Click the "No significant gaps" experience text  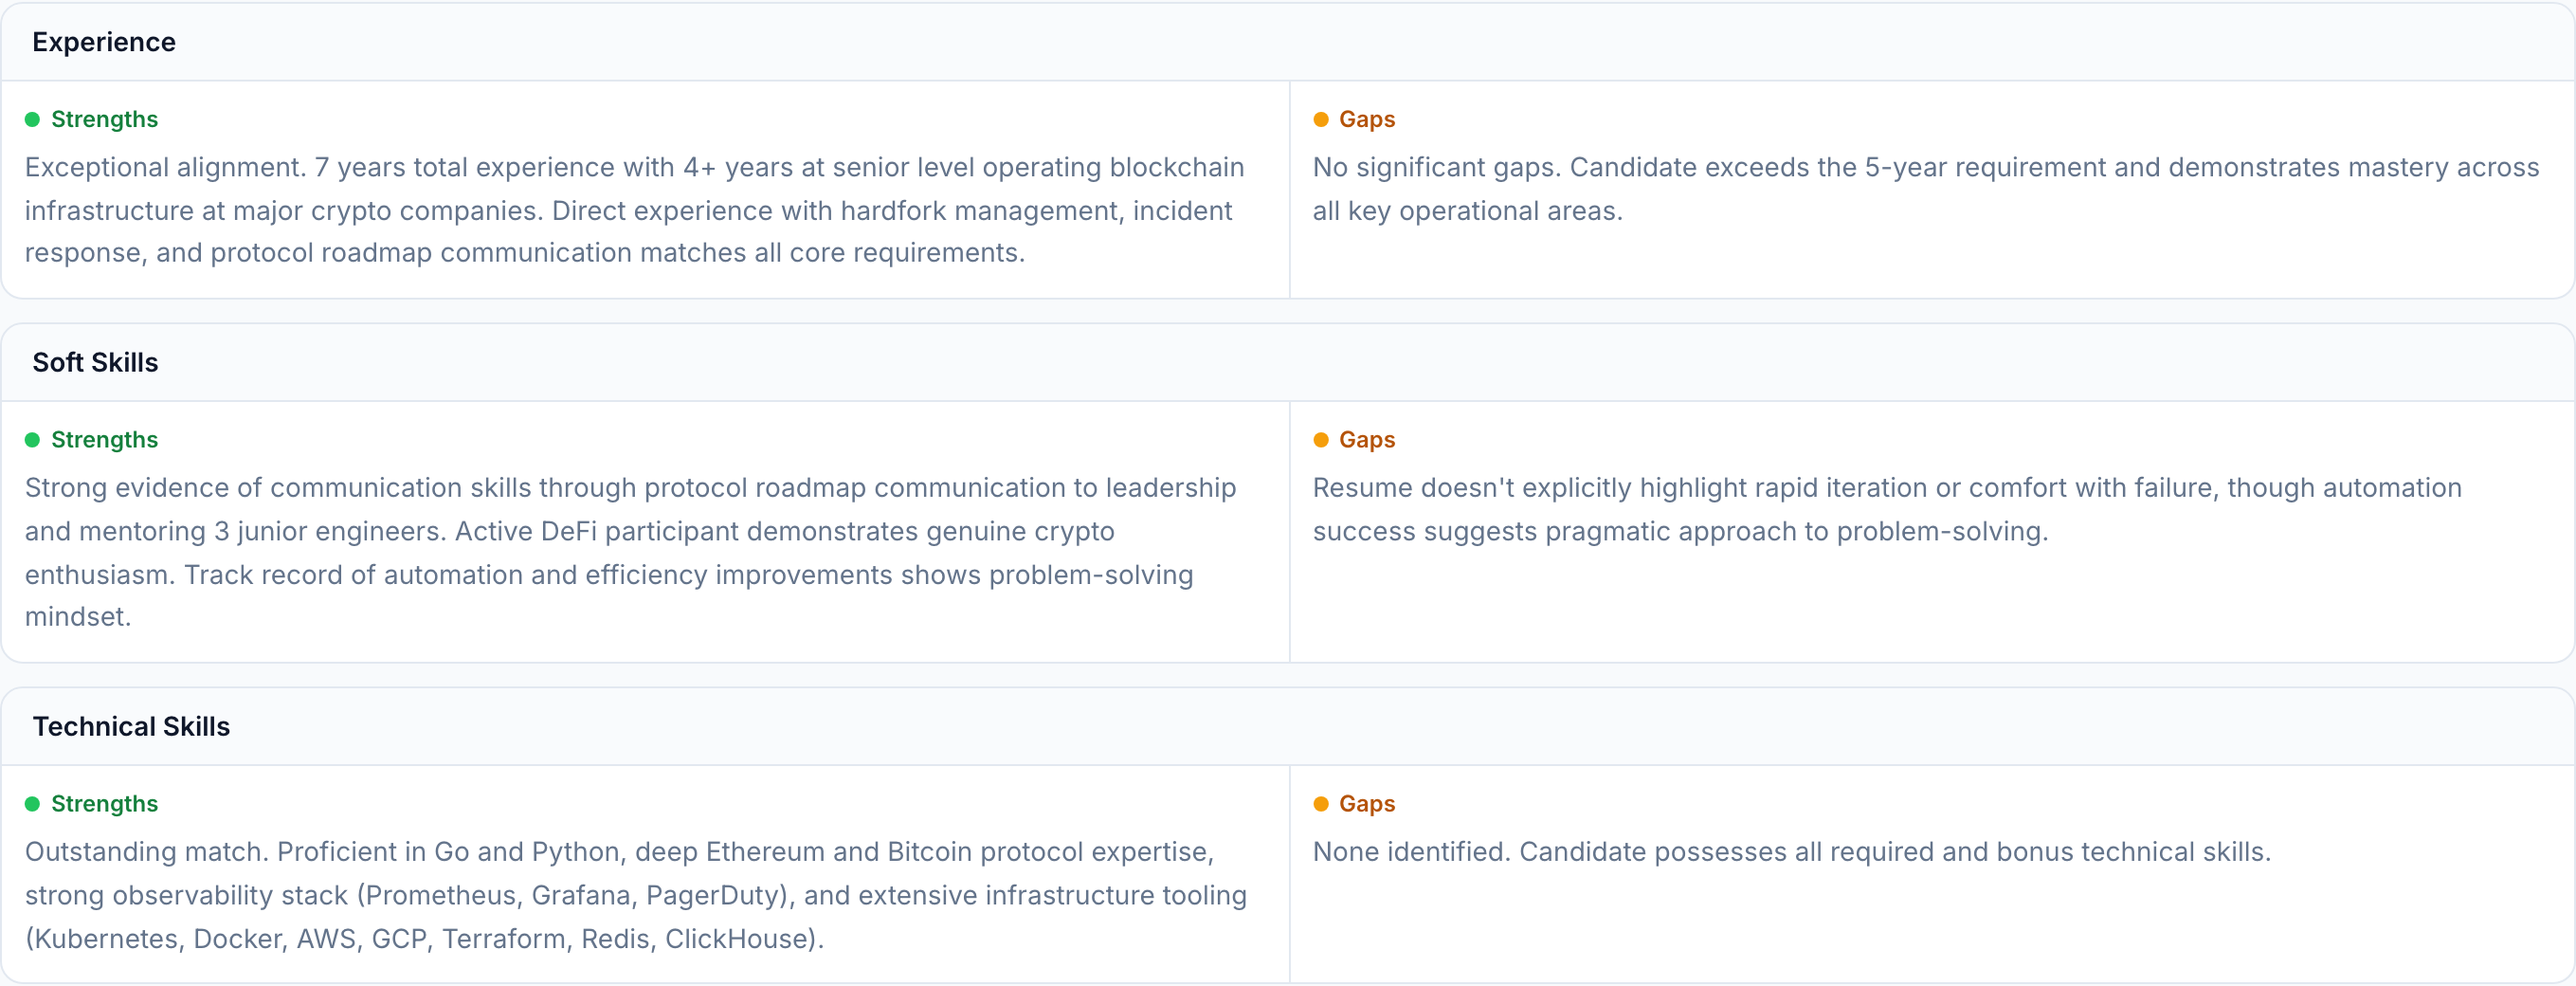tap(1925, 189)
